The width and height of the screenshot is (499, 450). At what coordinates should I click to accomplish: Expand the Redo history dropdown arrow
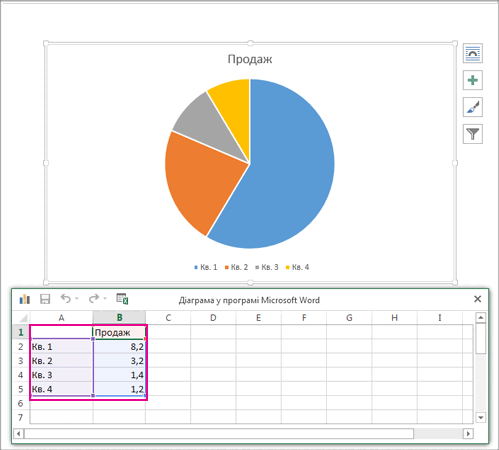point(105,298)
